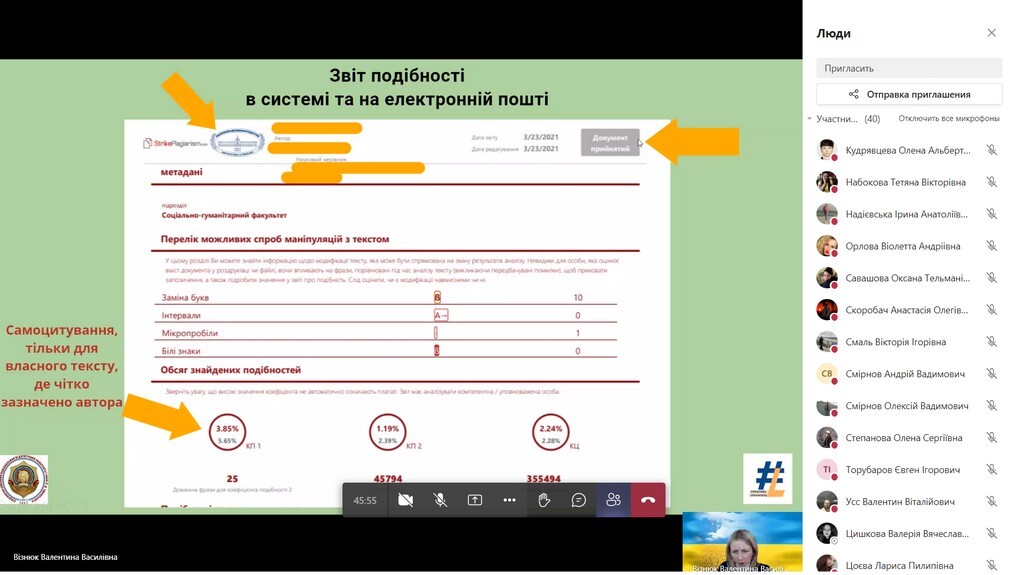
Task: Select participant Смірнов Олексій Вадимович
Action: [x=908, y=406]
